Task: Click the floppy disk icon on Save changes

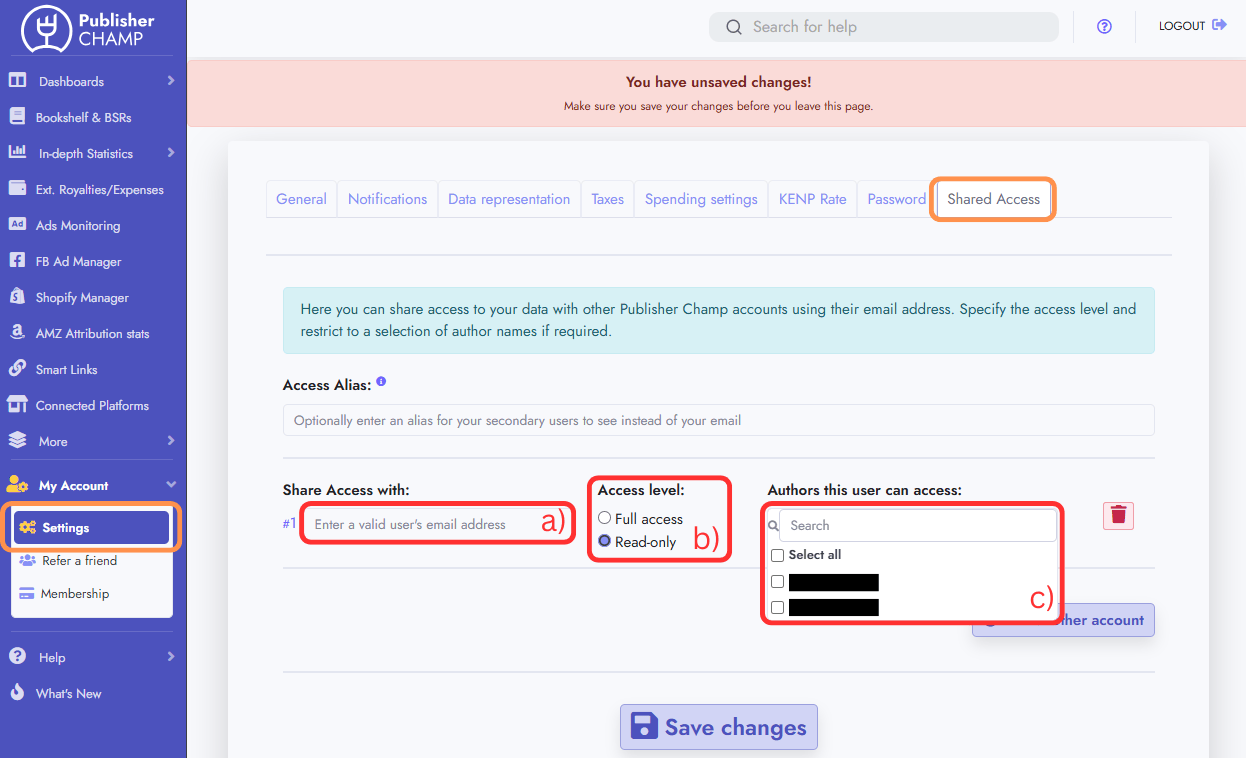Action: pyautogui.click(x=645, y=726)
